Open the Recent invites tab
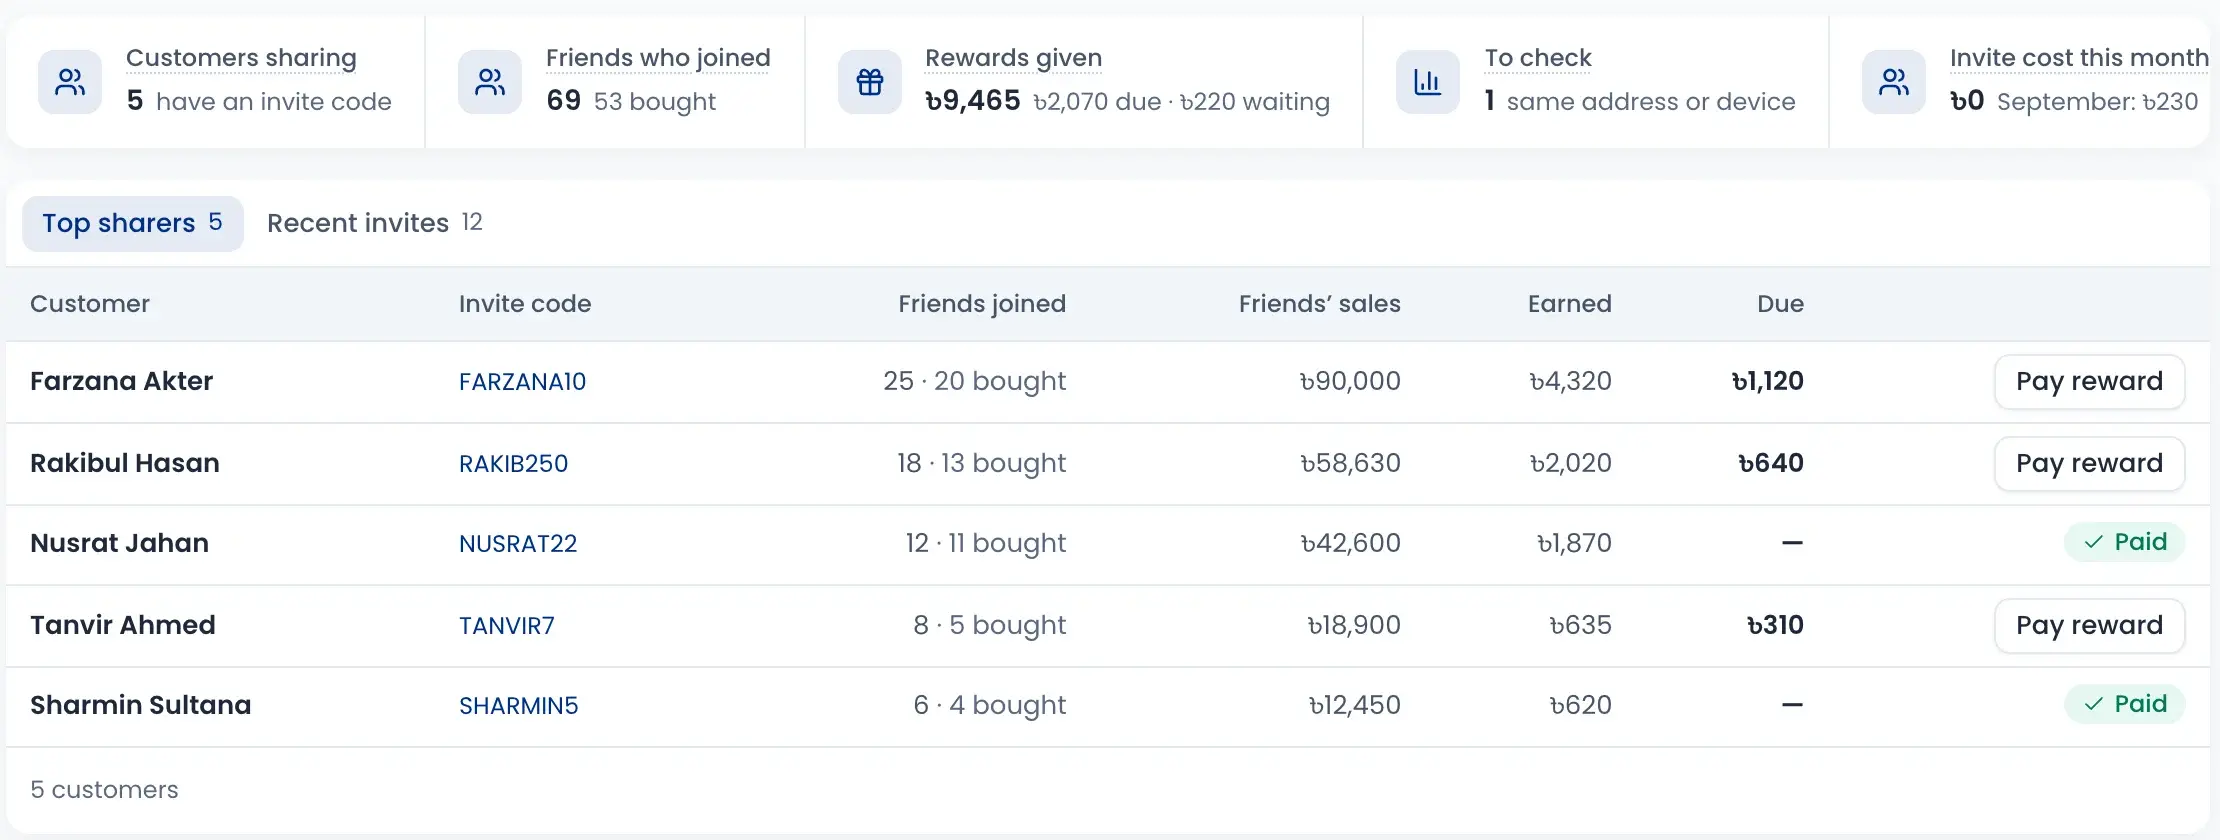The height and width of the screenshot is (840, 2220). tap(375, 223)
